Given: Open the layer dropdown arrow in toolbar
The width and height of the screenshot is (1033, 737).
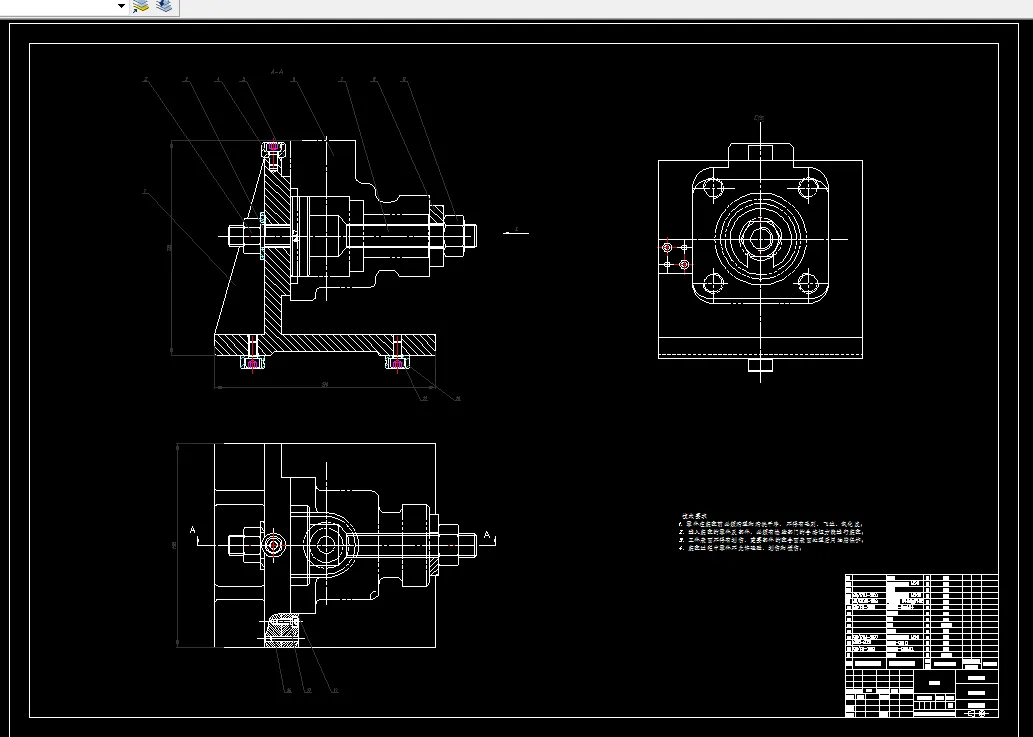Looking at the screenshot, I should click(121, 6).
